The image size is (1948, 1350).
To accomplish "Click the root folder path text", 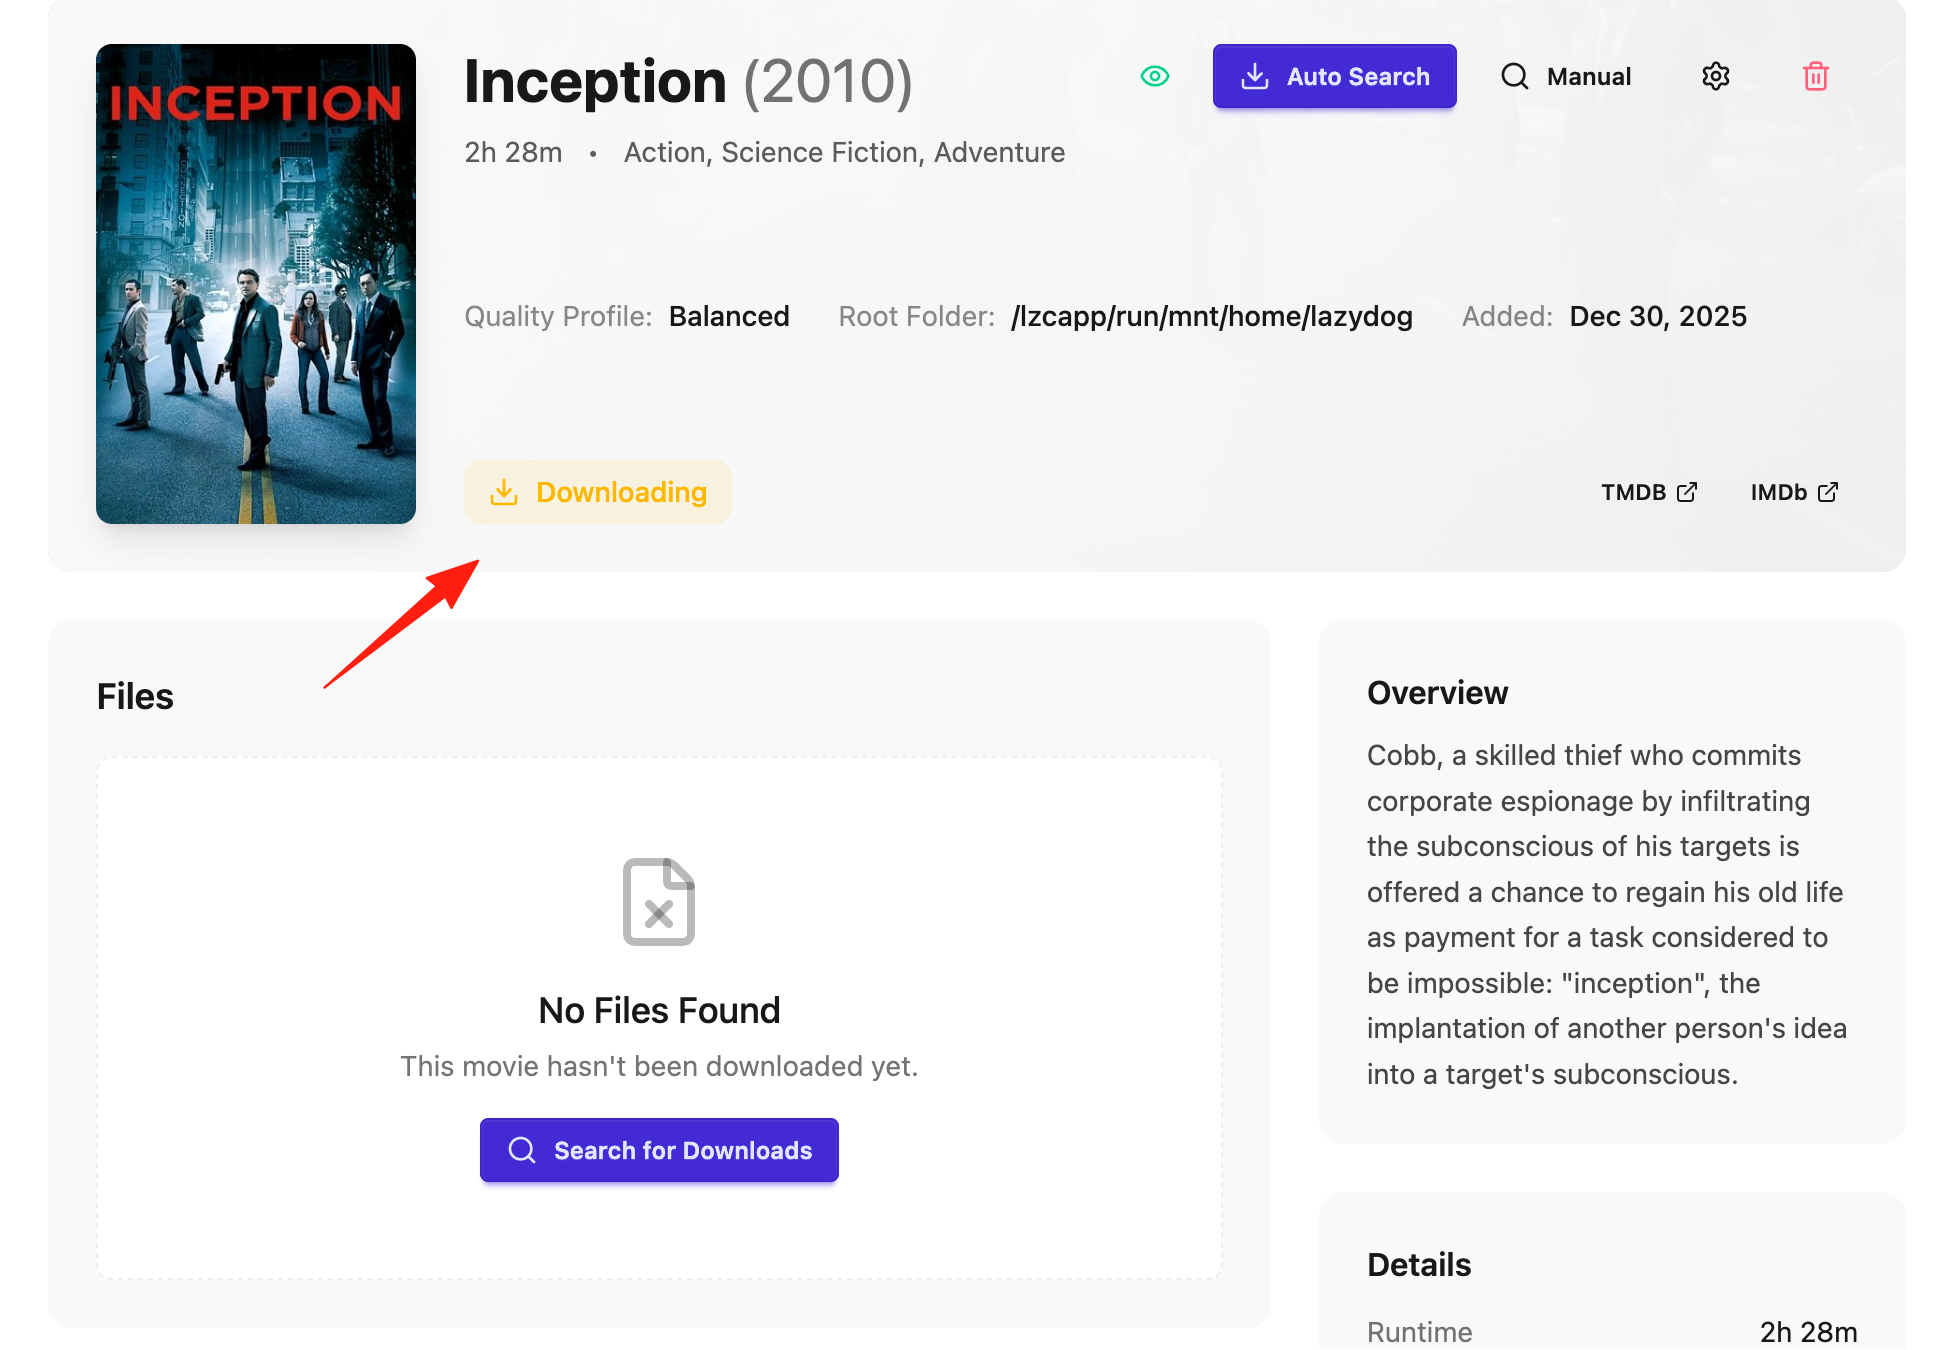I will click(1212, 316).
